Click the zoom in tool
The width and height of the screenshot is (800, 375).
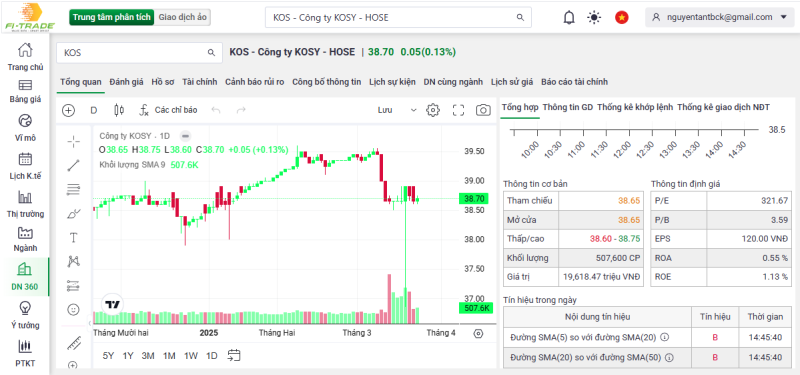pos(73,365)
